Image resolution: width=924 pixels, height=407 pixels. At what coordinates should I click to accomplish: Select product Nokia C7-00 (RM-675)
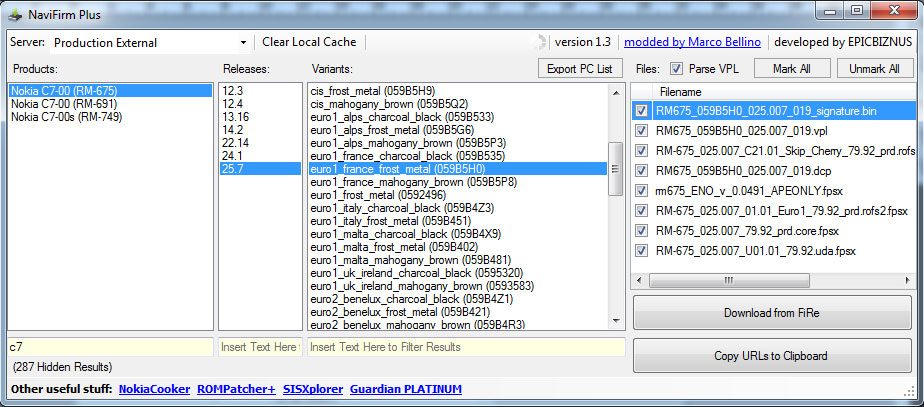click(x=111, y=91)
